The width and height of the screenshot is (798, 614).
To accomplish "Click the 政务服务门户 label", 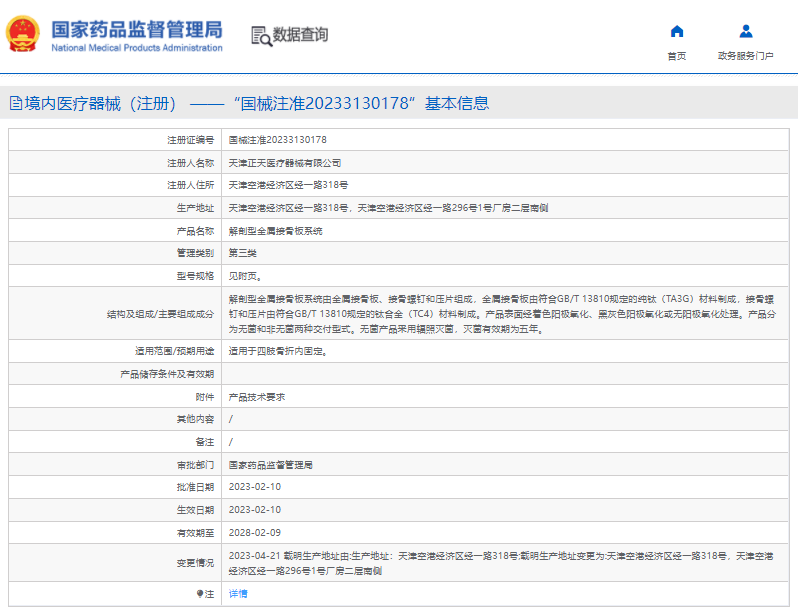I will (x=746, y=56).
